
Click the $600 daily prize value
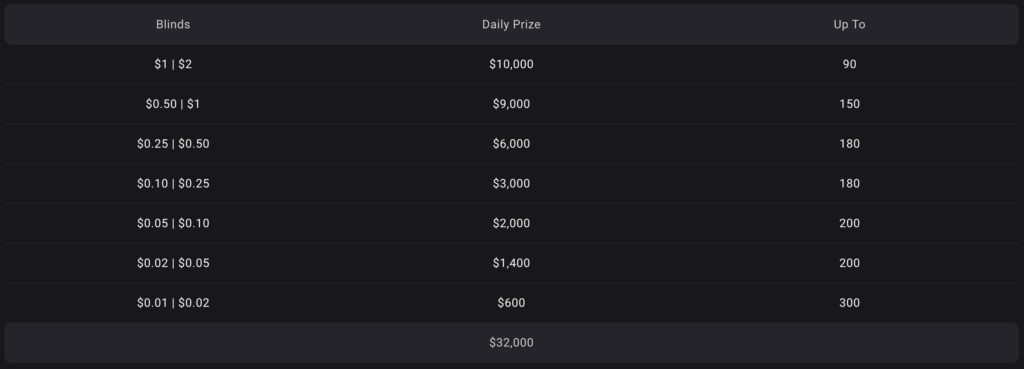click(511, 303)
